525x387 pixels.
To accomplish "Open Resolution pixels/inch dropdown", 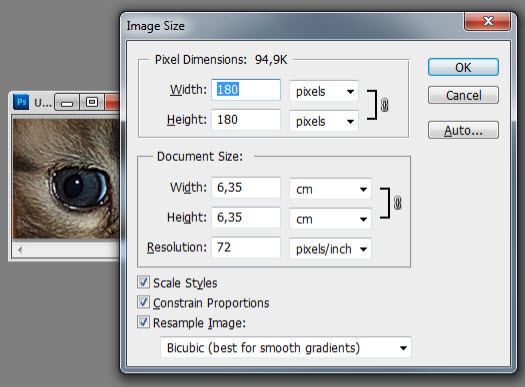I will (330, 249).
